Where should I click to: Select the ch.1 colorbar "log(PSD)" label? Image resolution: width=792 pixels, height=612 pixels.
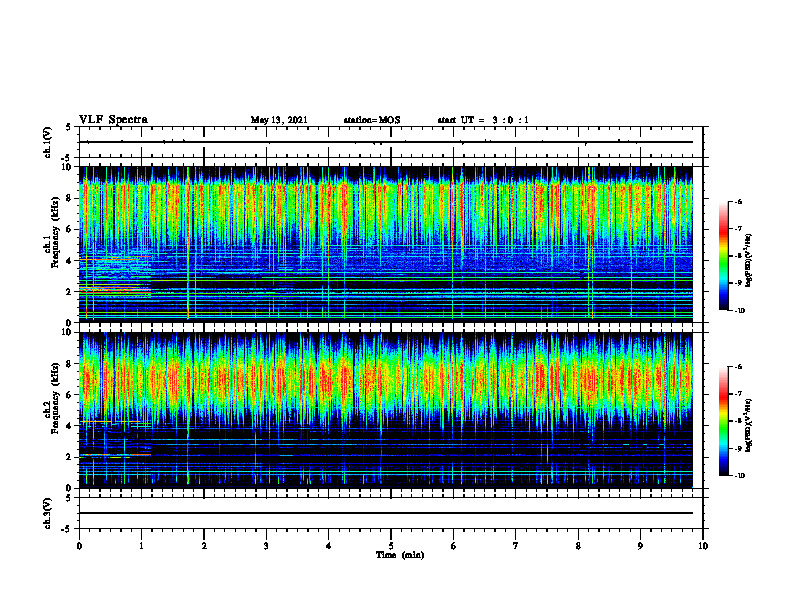tap(749, 260)
